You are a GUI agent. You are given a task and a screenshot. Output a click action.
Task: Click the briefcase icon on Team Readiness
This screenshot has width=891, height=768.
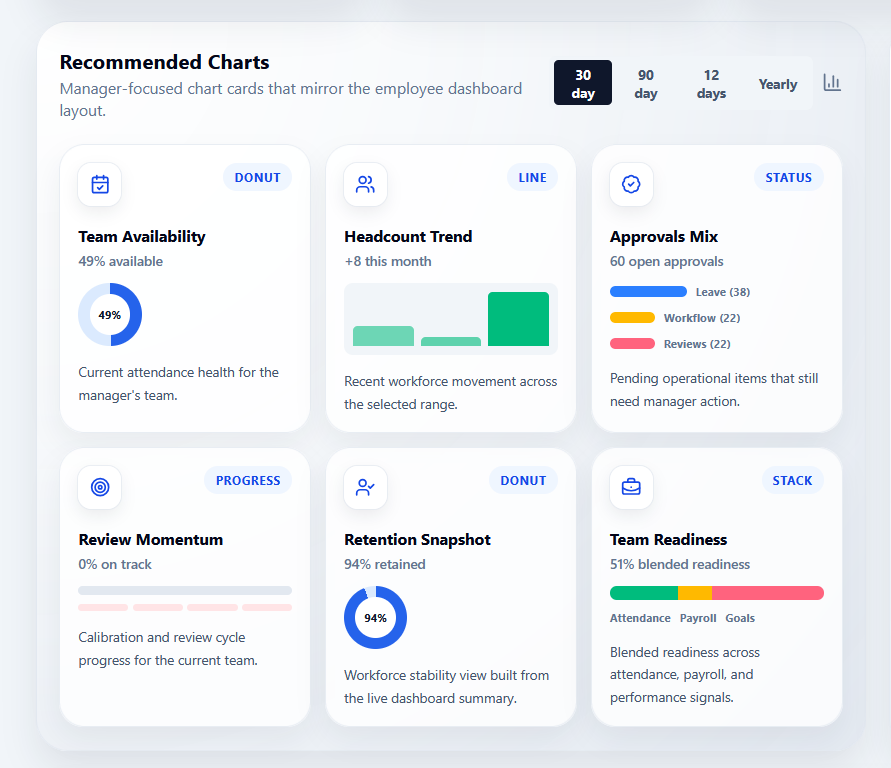pos(631,487)
